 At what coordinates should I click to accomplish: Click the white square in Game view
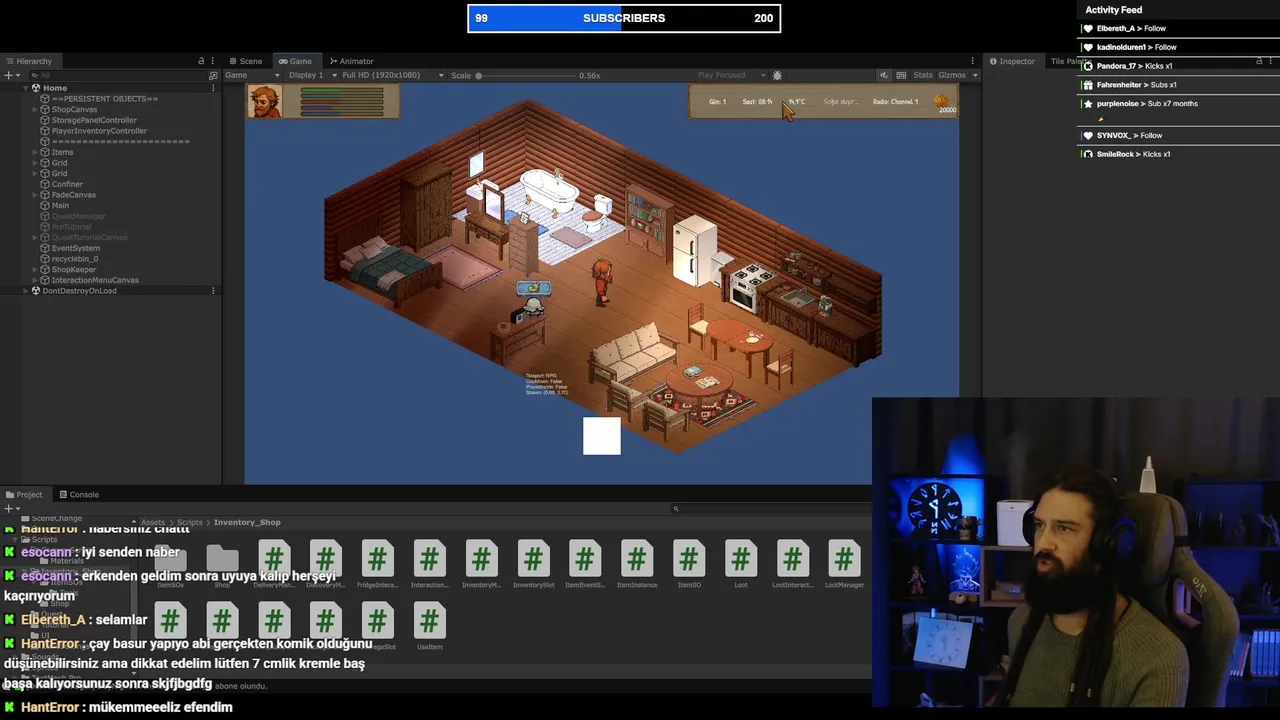pos(602,436)
